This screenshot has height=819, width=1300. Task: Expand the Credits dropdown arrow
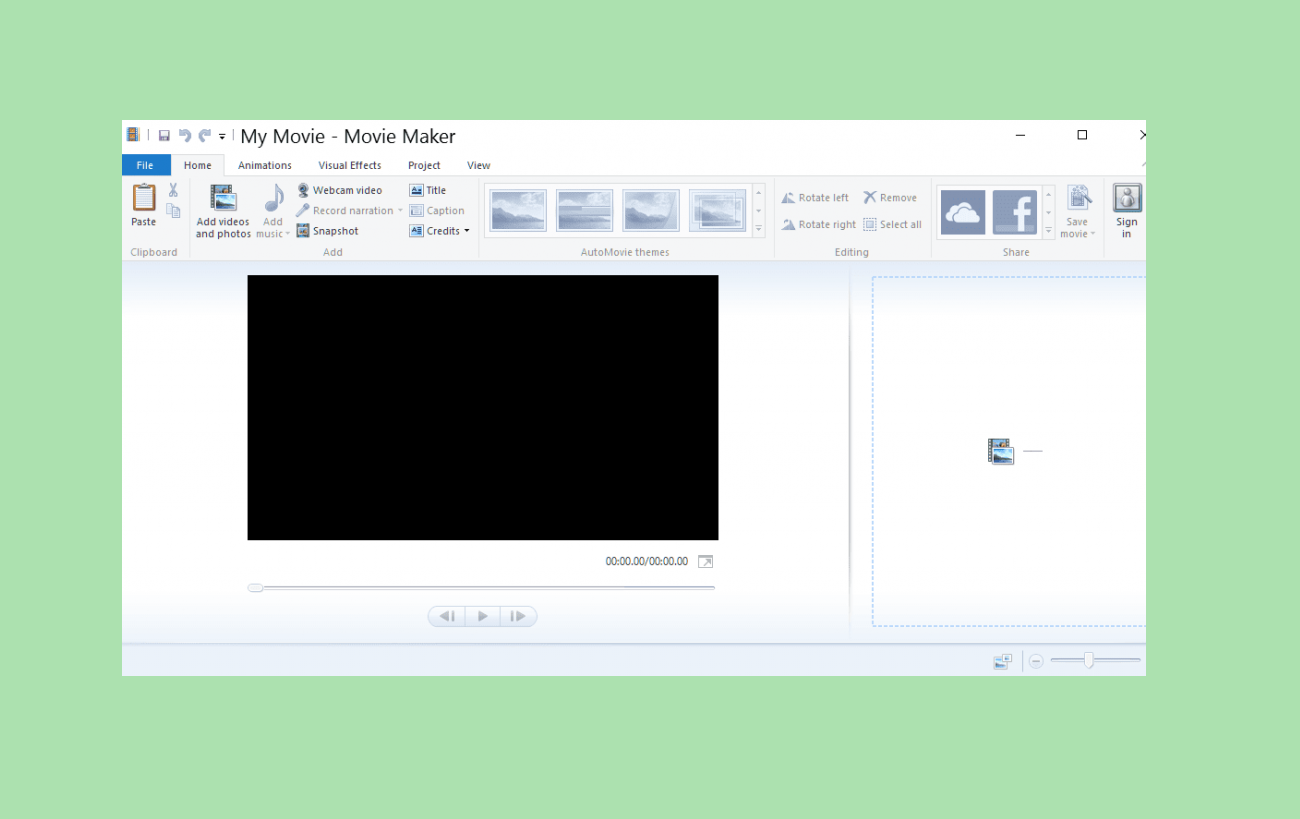pos(466,231)
